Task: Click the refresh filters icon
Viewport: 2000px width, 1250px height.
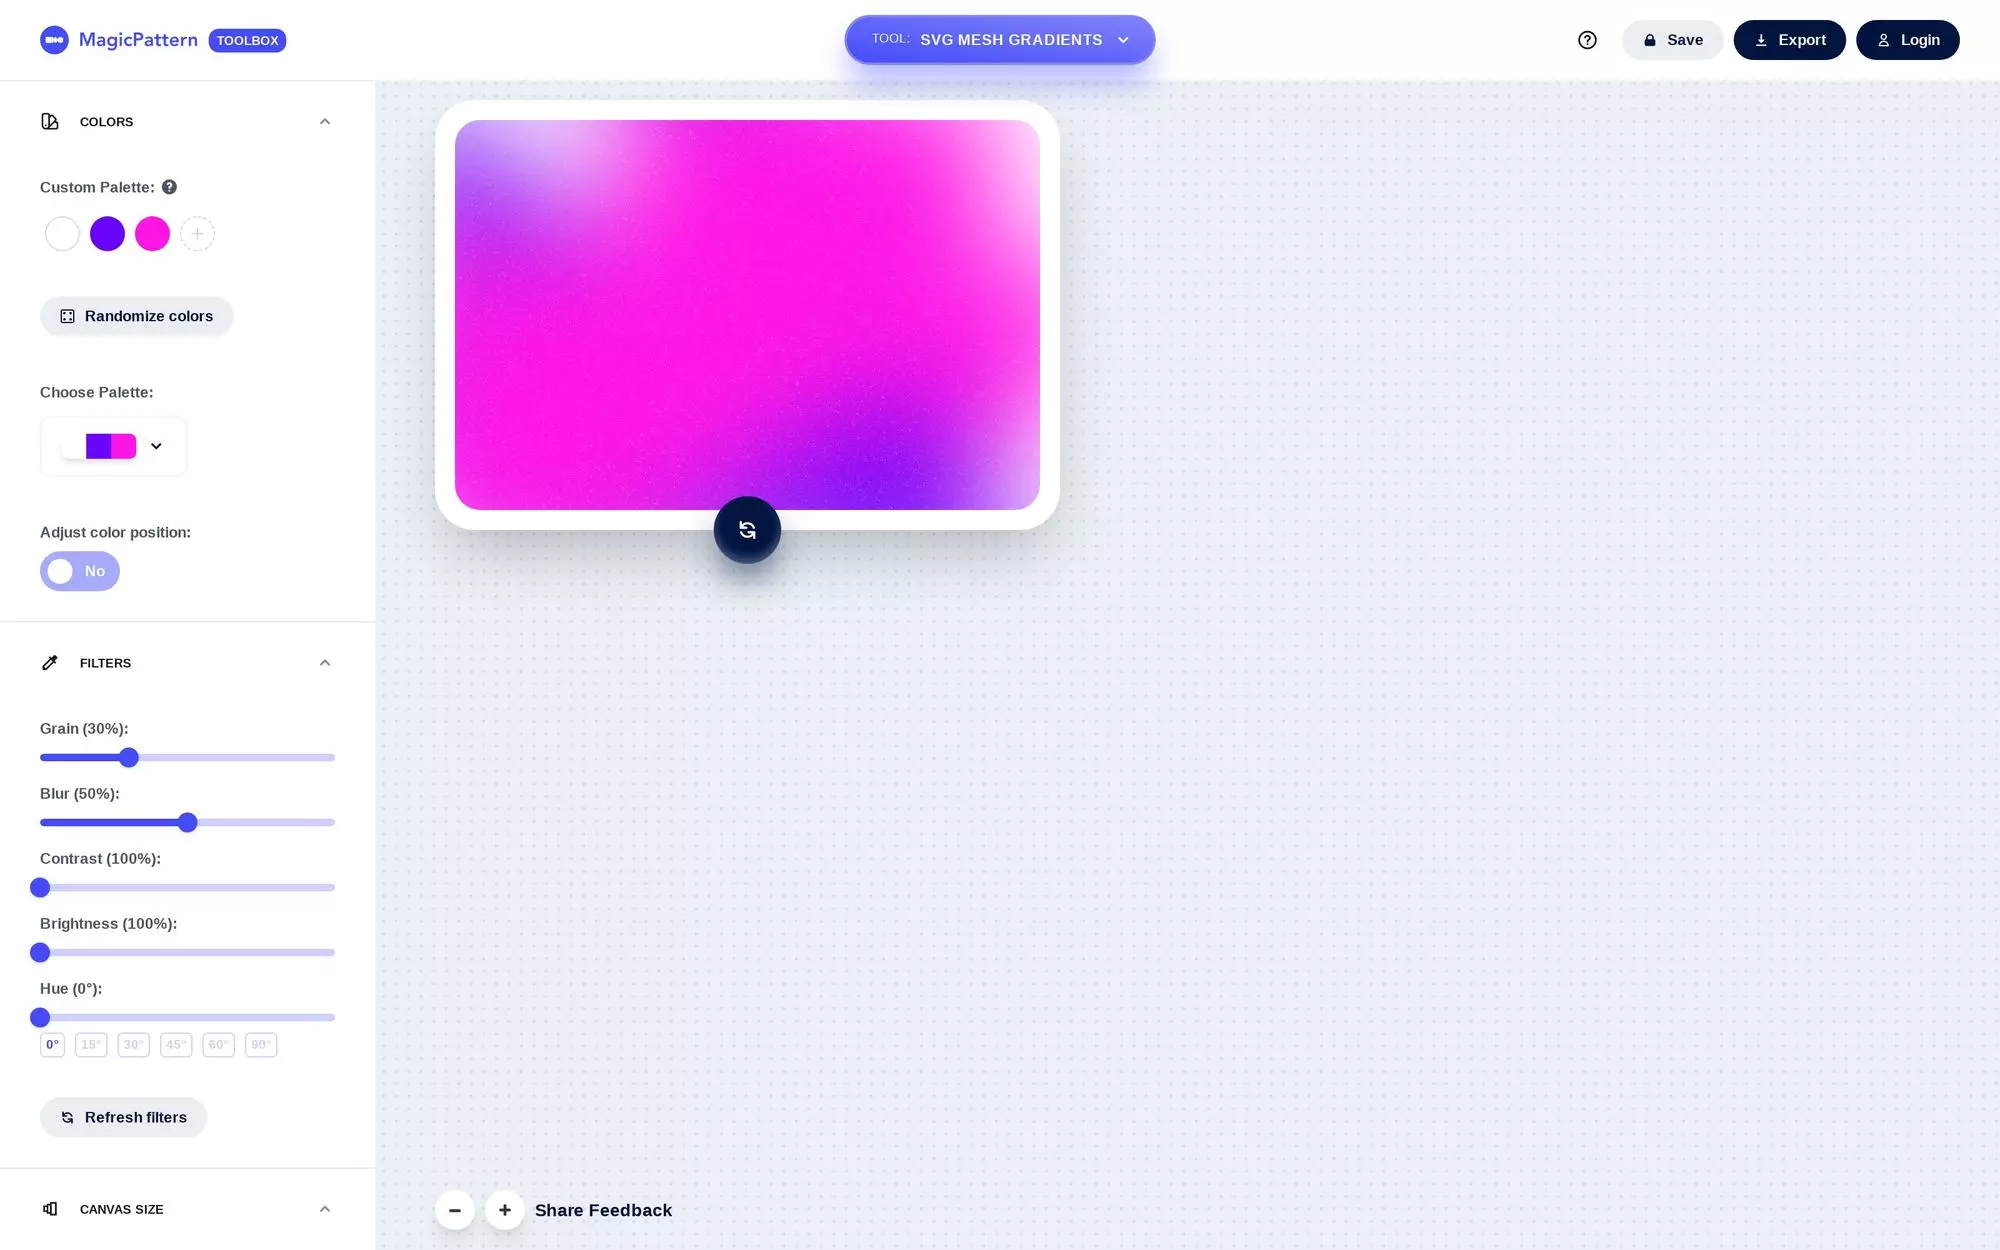Action: 66,1118
